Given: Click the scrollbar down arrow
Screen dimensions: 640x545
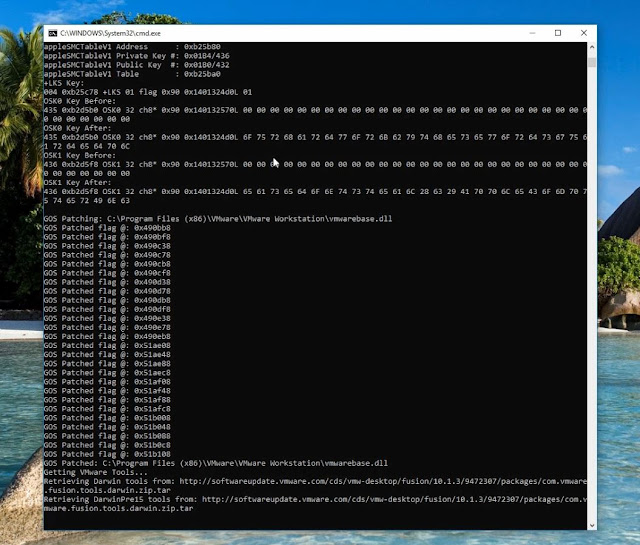Looking at the screenshot, I should [x=592, y=525].
